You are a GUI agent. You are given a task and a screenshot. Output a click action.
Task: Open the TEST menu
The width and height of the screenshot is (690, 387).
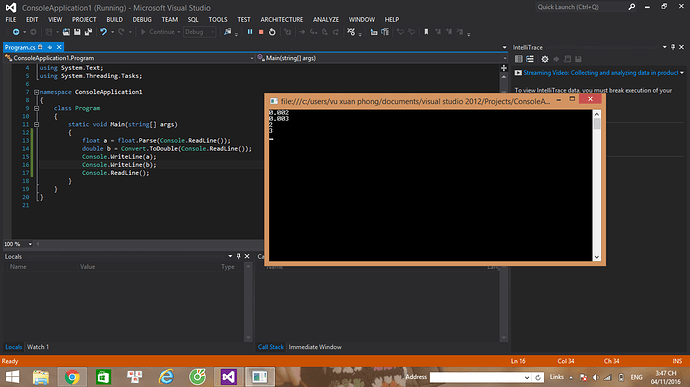coord(244,19)
